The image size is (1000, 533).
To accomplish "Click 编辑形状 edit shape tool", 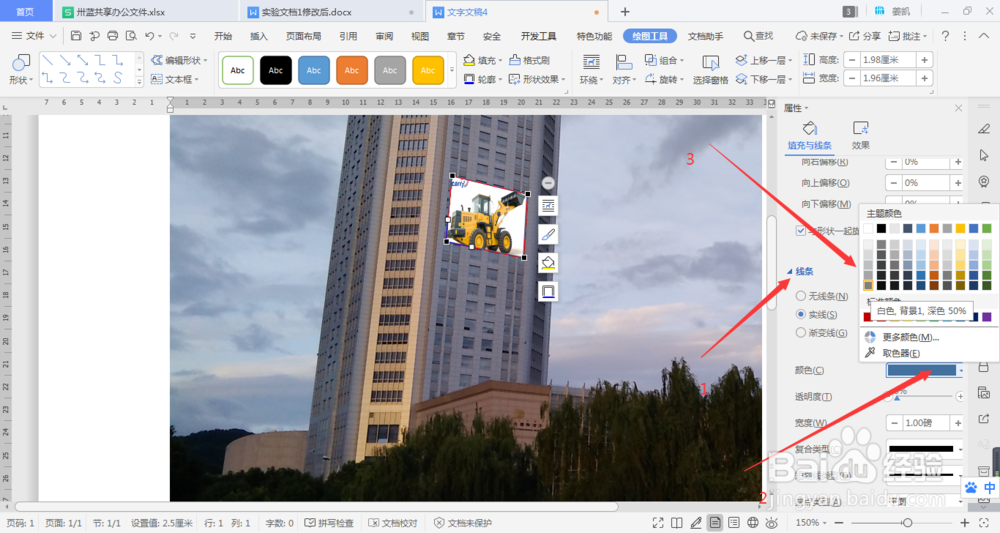I will 179,60.
